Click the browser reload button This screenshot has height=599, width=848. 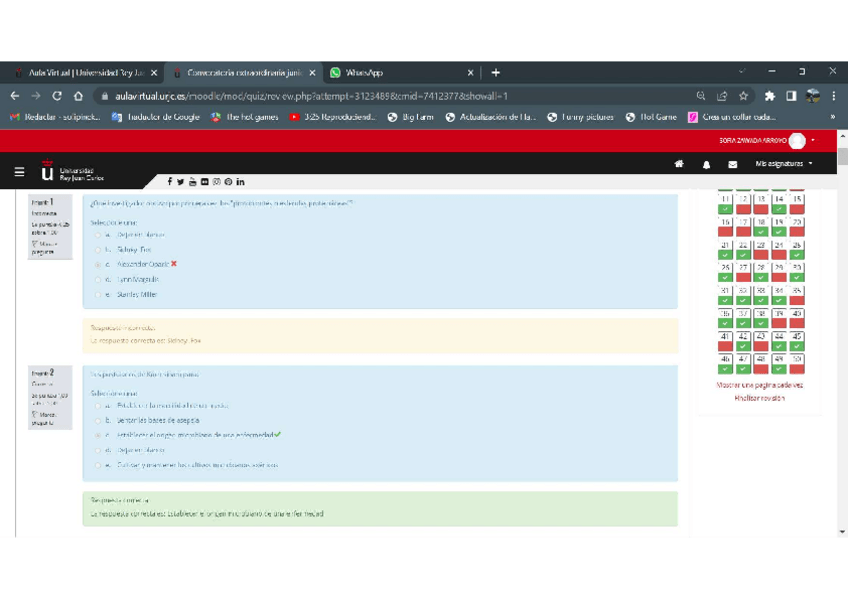coord(57,96)
